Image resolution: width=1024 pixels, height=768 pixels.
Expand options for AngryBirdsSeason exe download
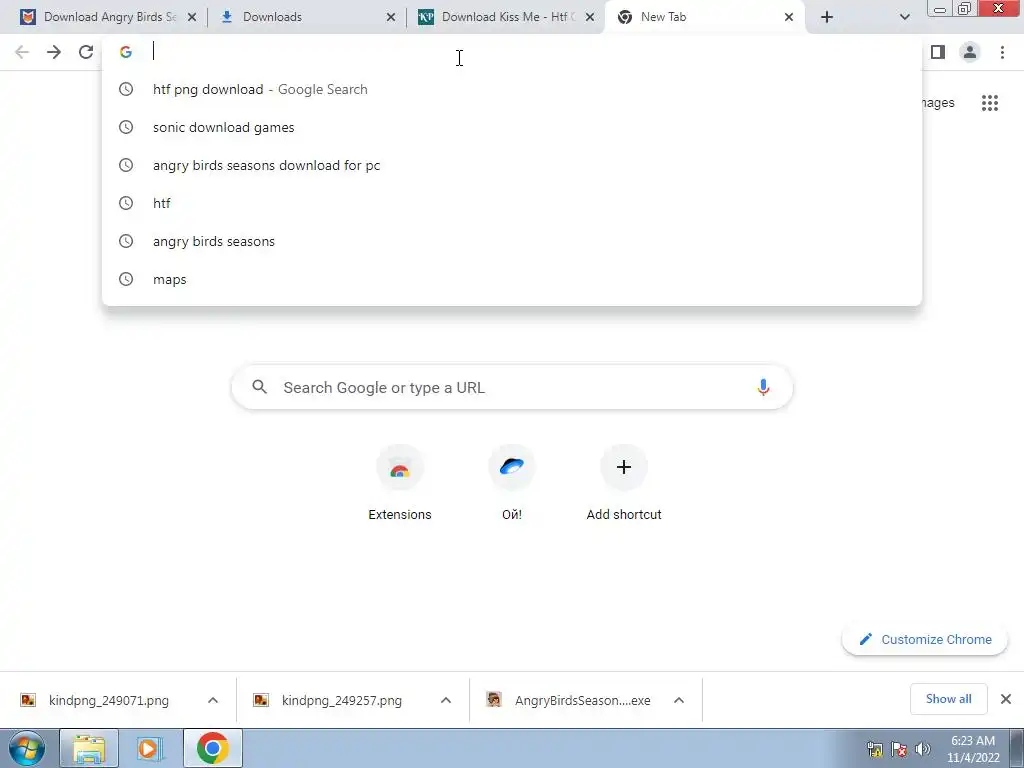click(679, 700)
